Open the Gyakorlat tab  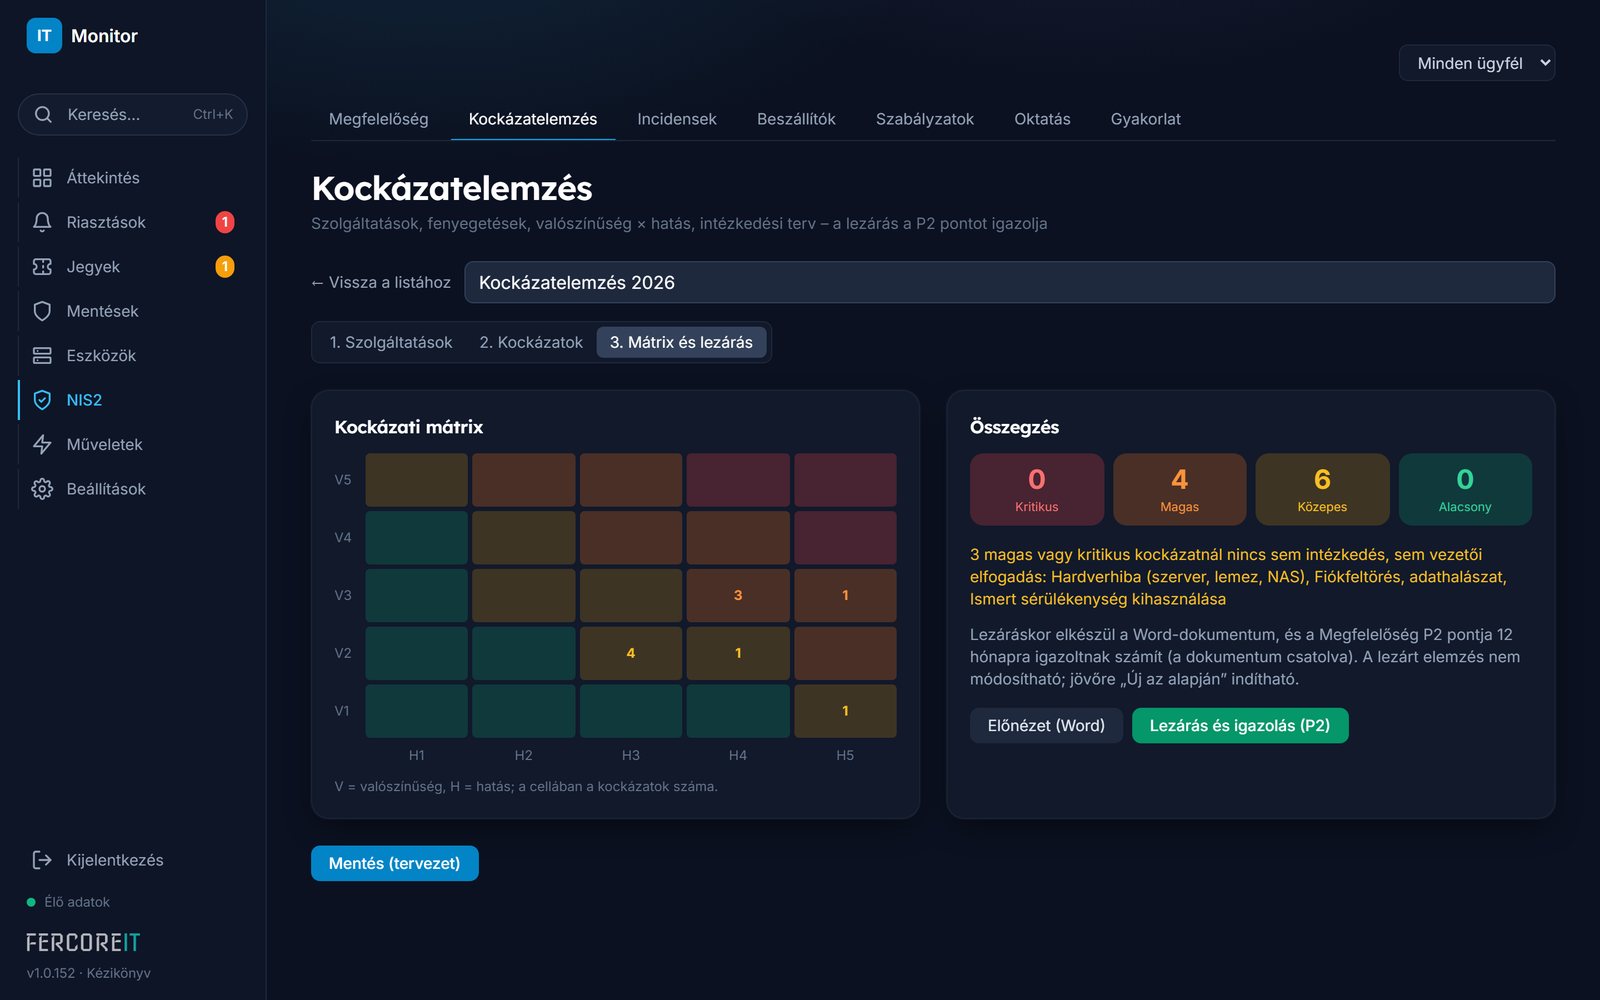coord(1146,119)
